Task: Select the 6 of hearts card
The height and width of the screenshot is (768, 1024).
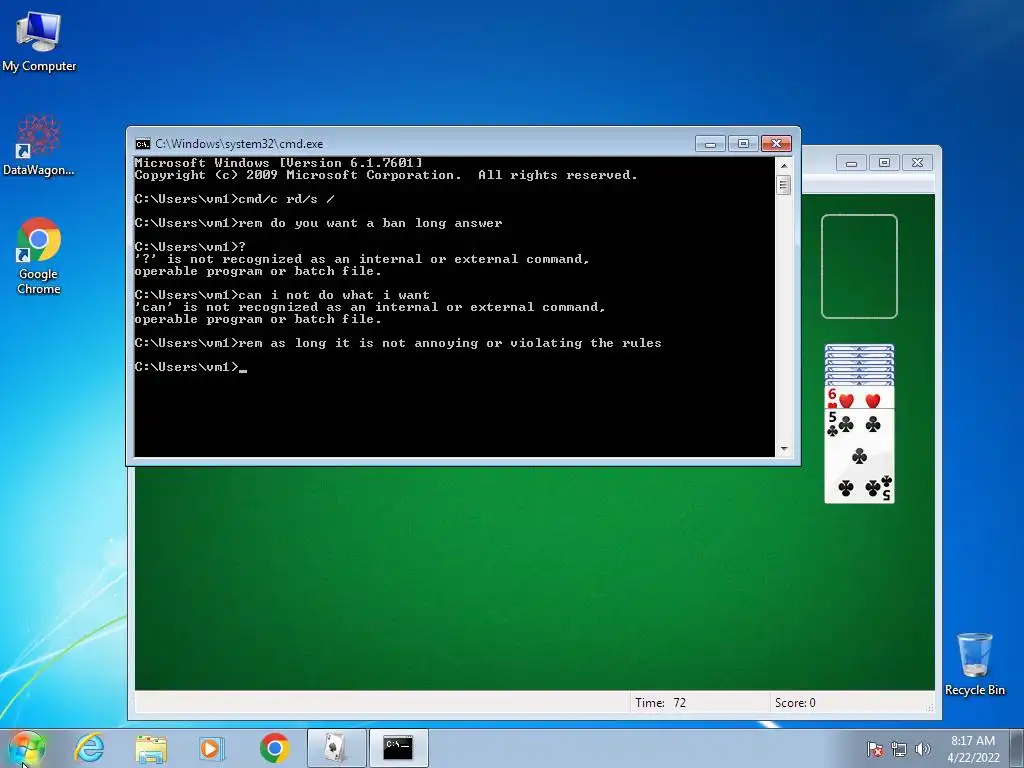Action: click(859, 398)
